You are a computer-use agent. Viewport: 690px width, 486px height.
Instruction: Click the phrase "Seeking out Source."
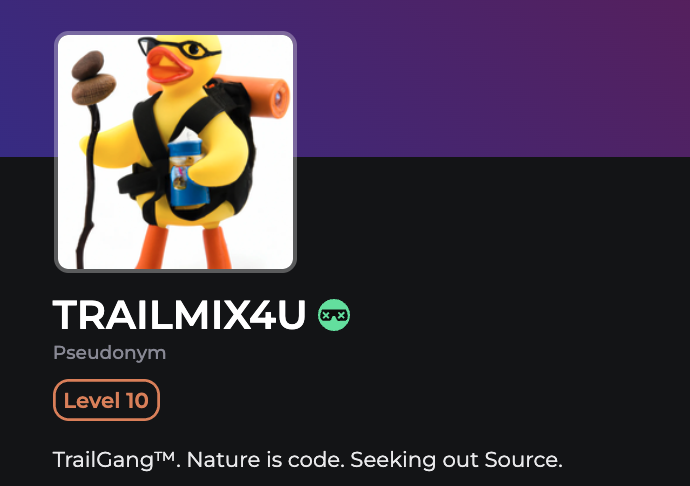pos(456,460)
